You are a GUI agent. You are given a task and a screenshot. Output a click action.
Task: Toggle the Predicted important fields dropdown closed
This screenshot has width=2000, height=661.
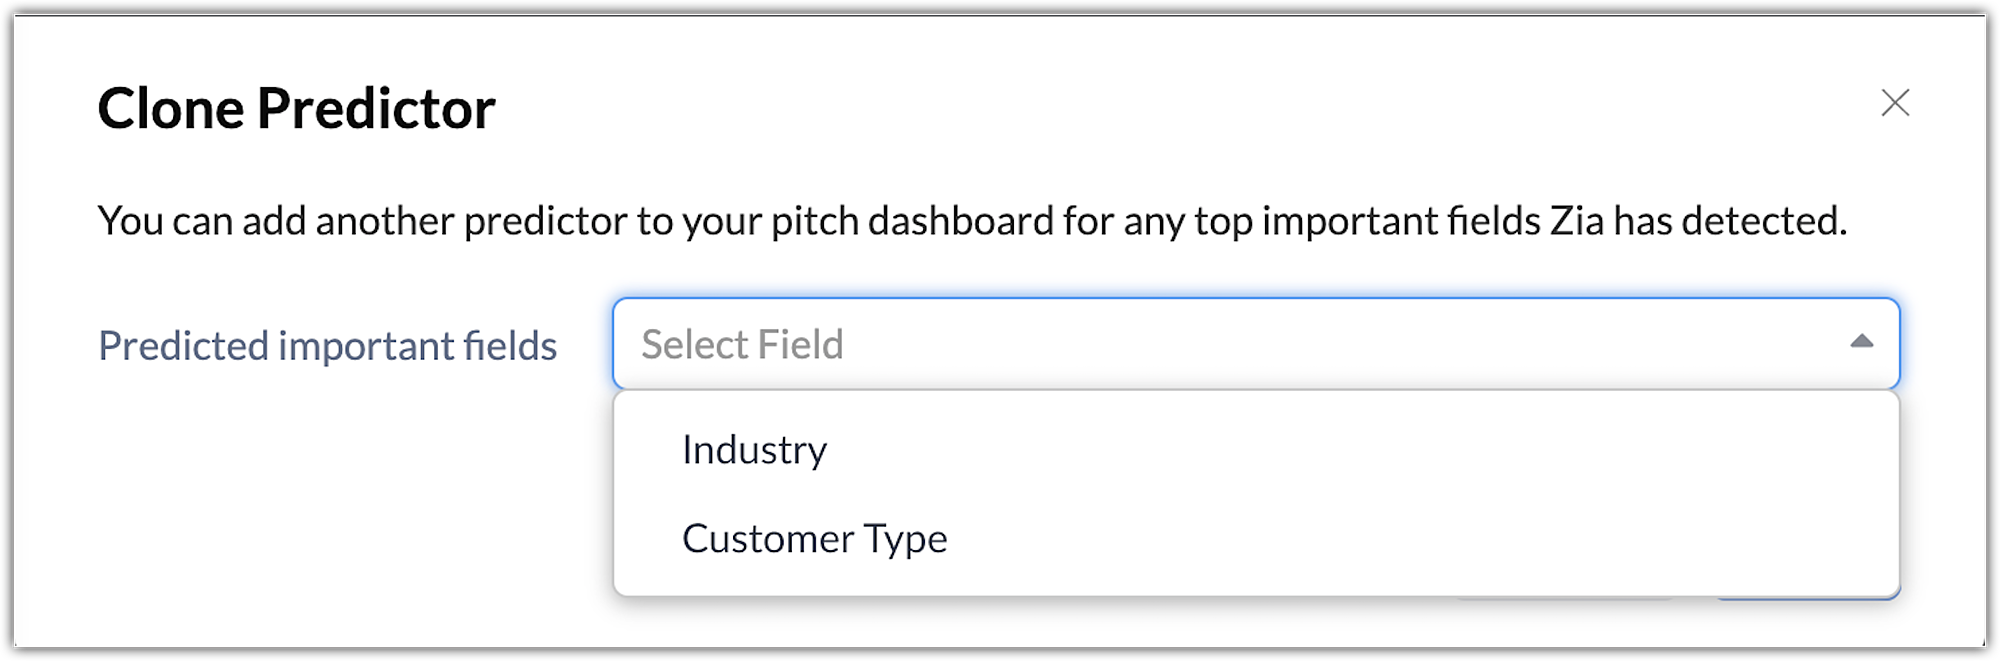click(x=1861, y=342)
